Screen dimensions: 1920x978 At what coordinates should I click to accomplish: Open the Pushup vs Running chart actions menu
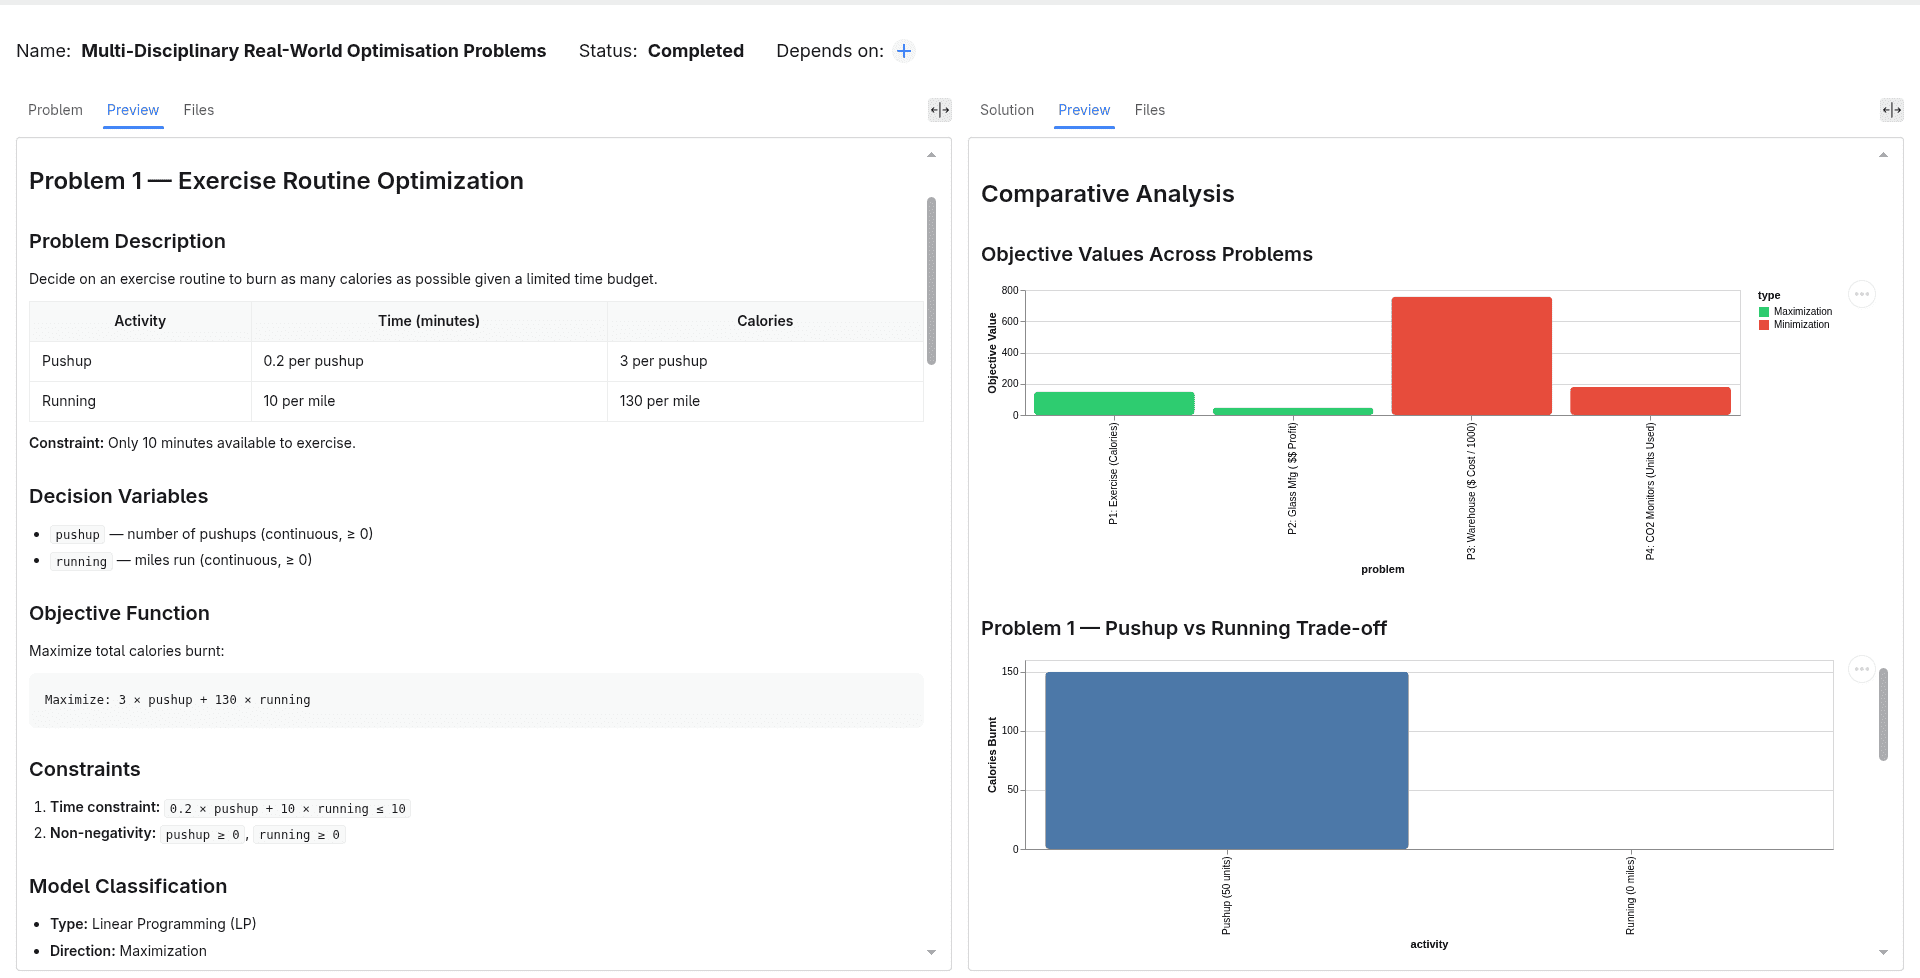point(1861,669)
